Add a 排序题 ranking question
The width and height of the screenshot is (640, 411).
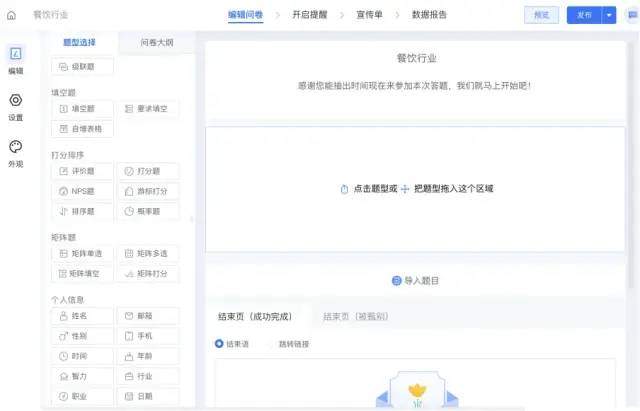[82, 211]
